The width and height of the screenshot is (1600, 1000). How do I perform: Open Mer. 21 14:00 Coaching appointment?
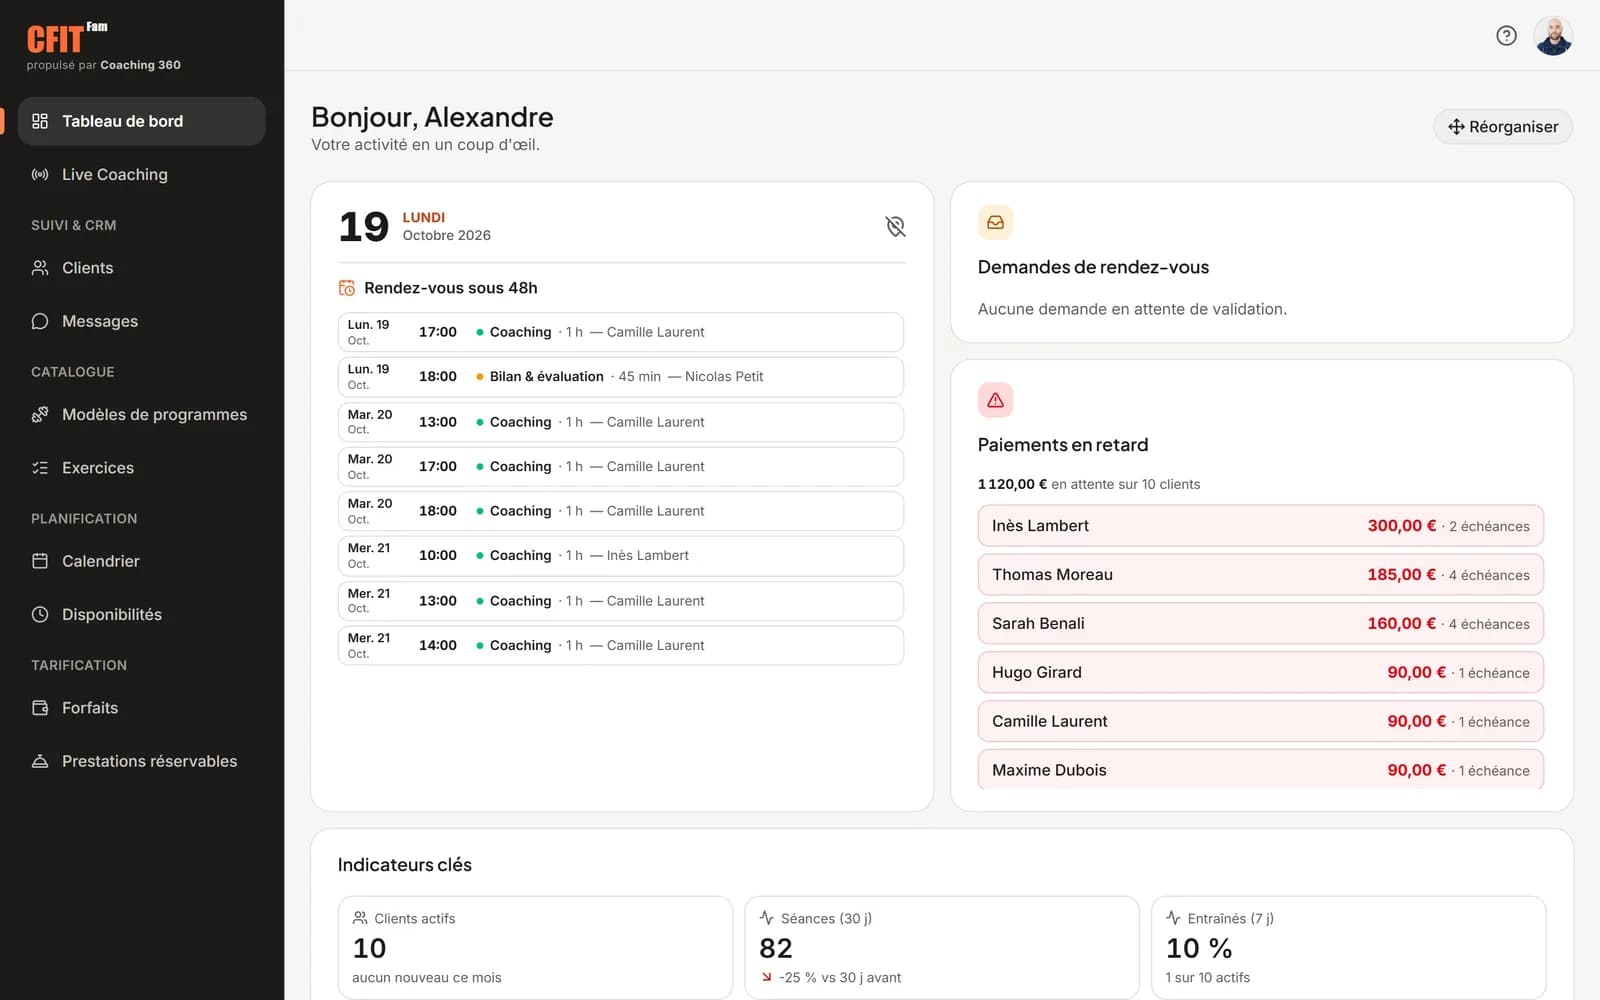pos(621,645)
